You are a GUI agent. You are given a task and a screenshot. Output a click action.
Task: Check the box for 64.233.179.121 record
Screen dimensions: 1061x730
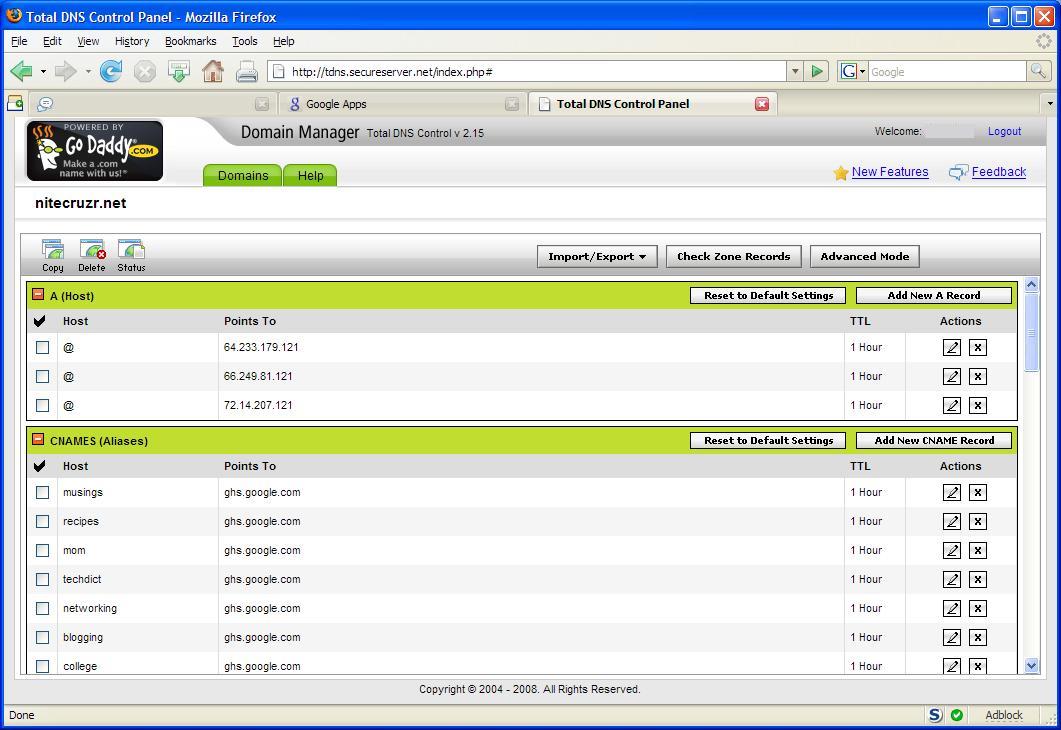coord(43,348)
